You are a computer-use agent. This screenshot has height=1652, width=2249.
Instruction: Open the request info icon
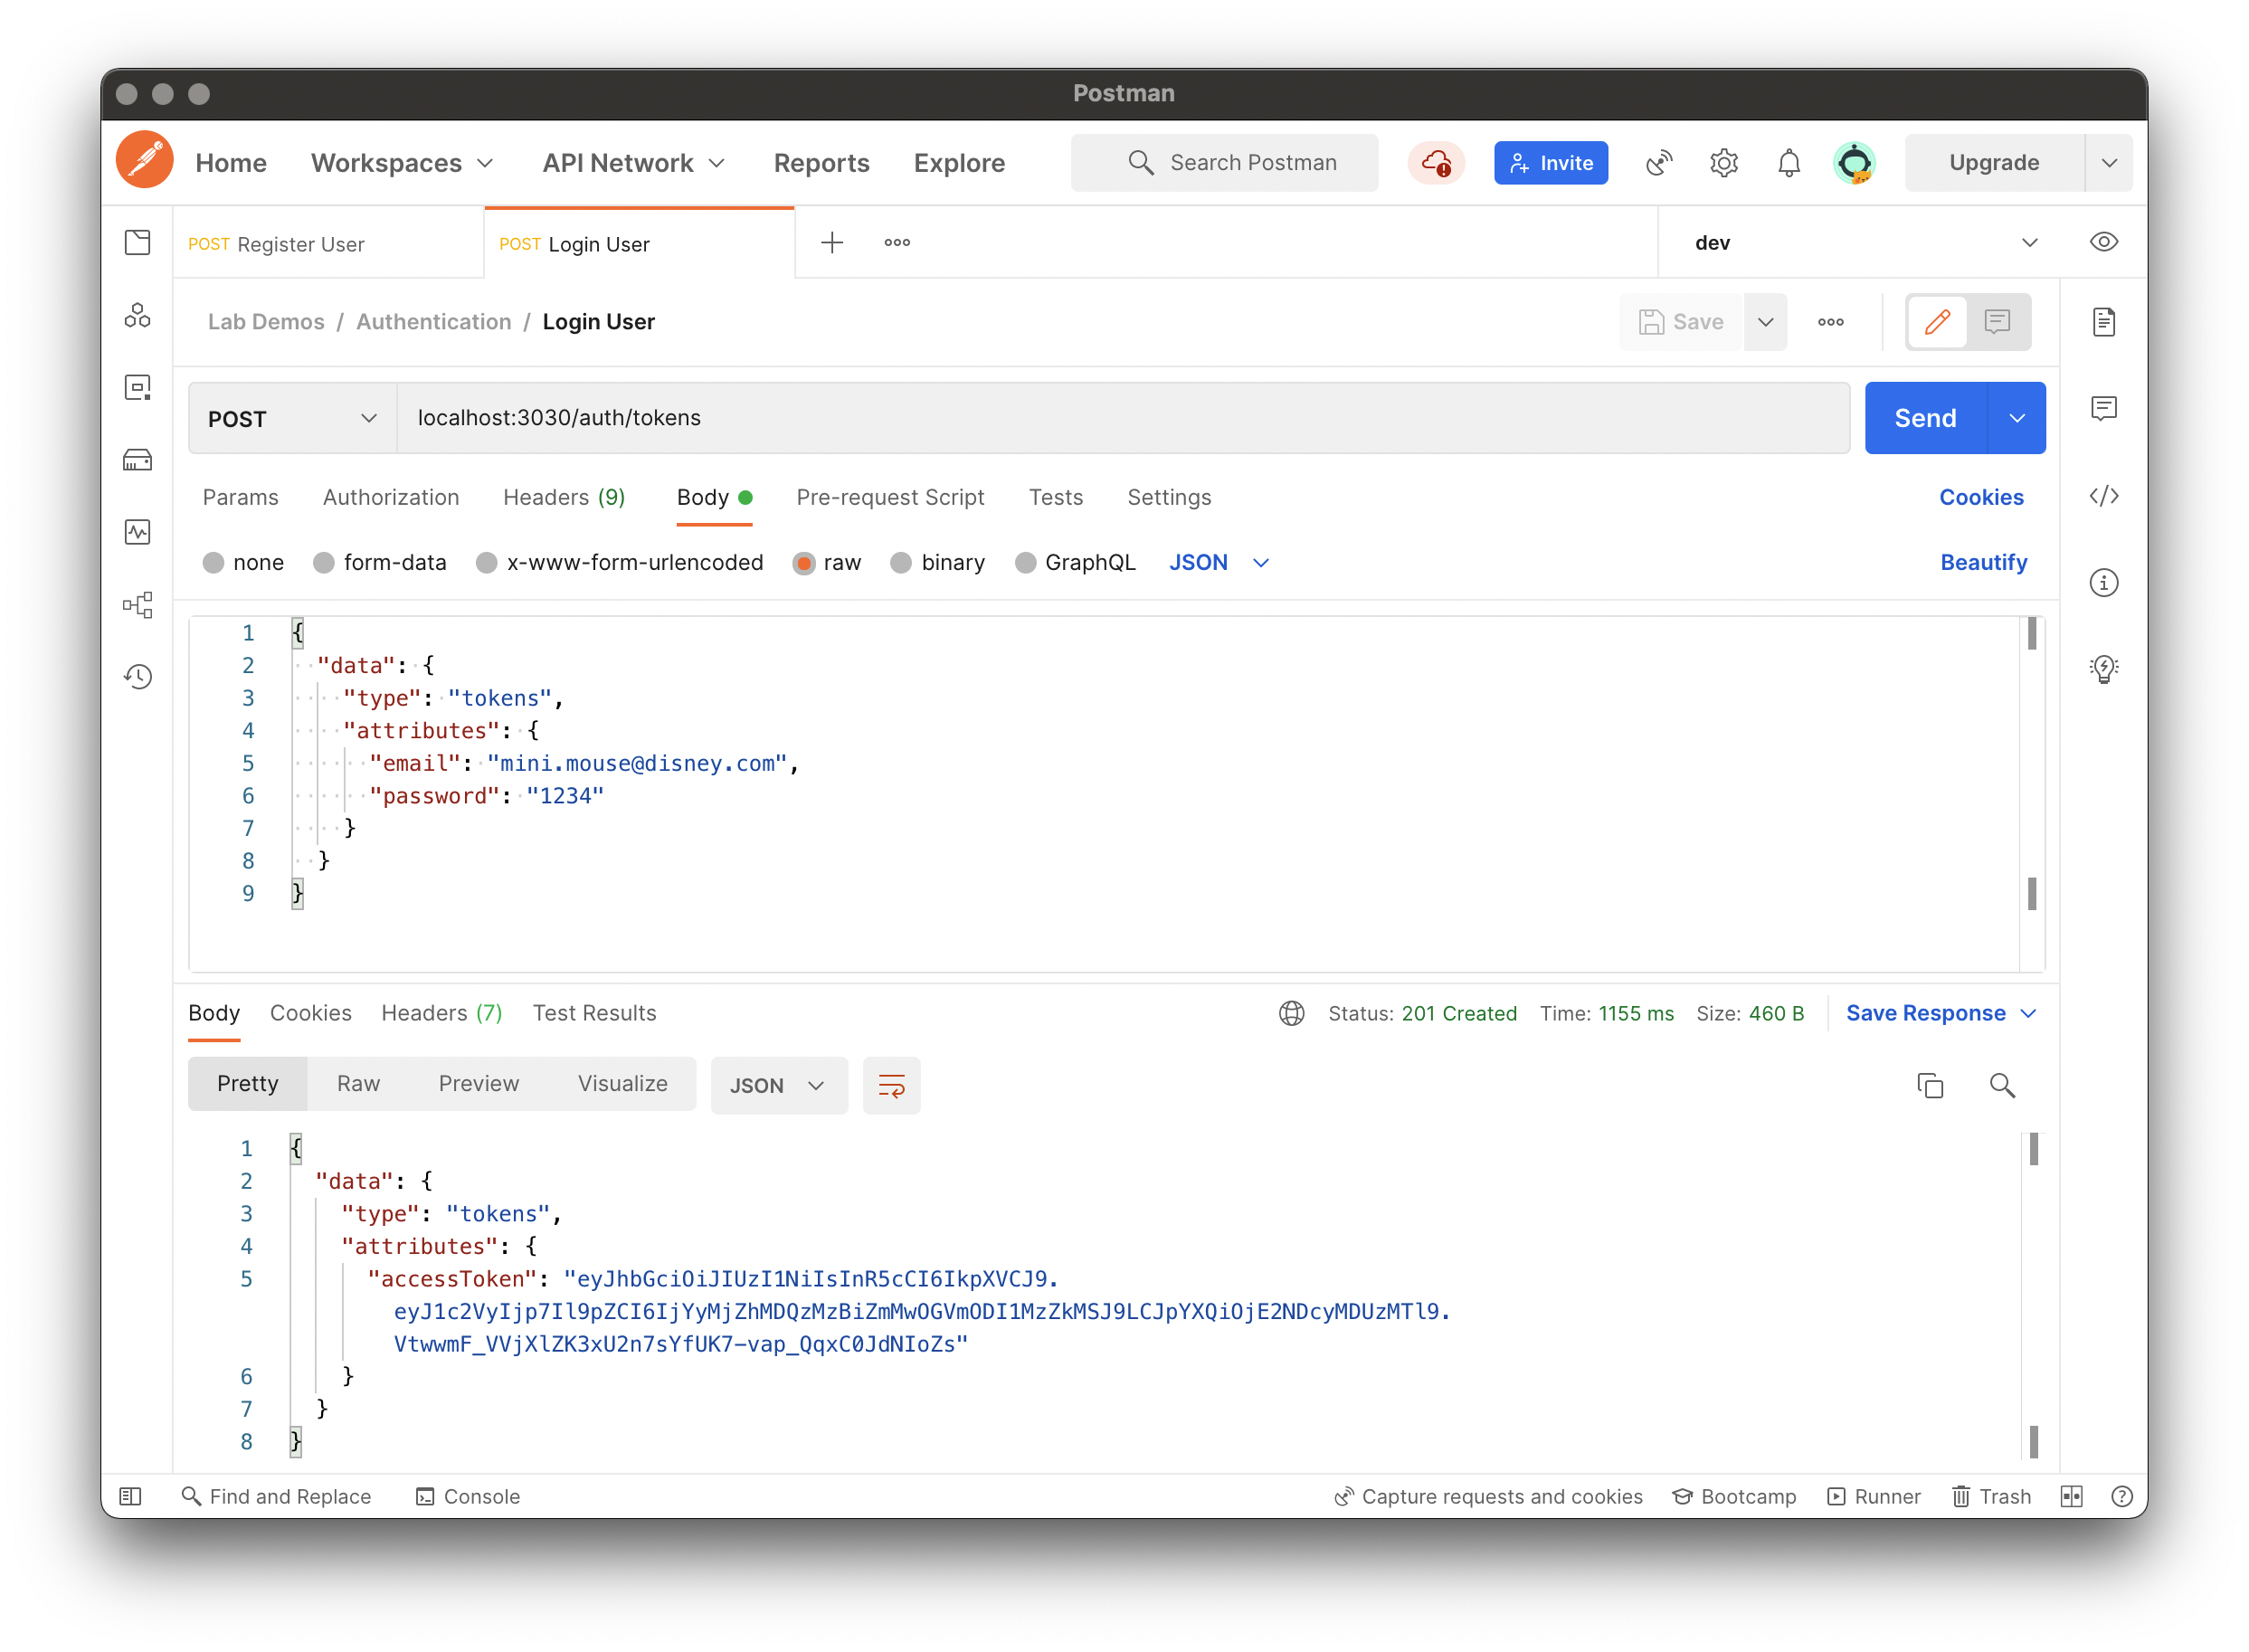pyautogui.click(x=2105, y=583)
